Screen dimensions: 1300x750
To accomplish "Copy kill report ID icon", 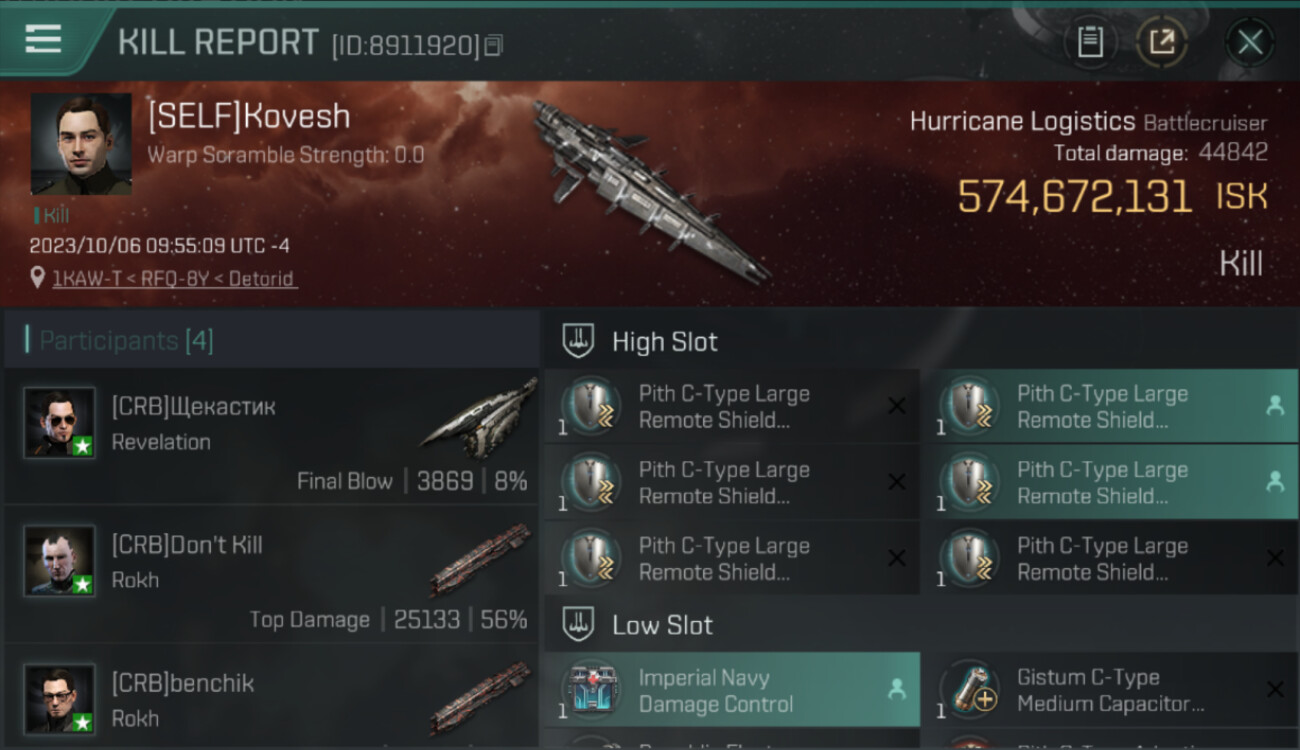I will pyautogui.click(x=493, y=45).
